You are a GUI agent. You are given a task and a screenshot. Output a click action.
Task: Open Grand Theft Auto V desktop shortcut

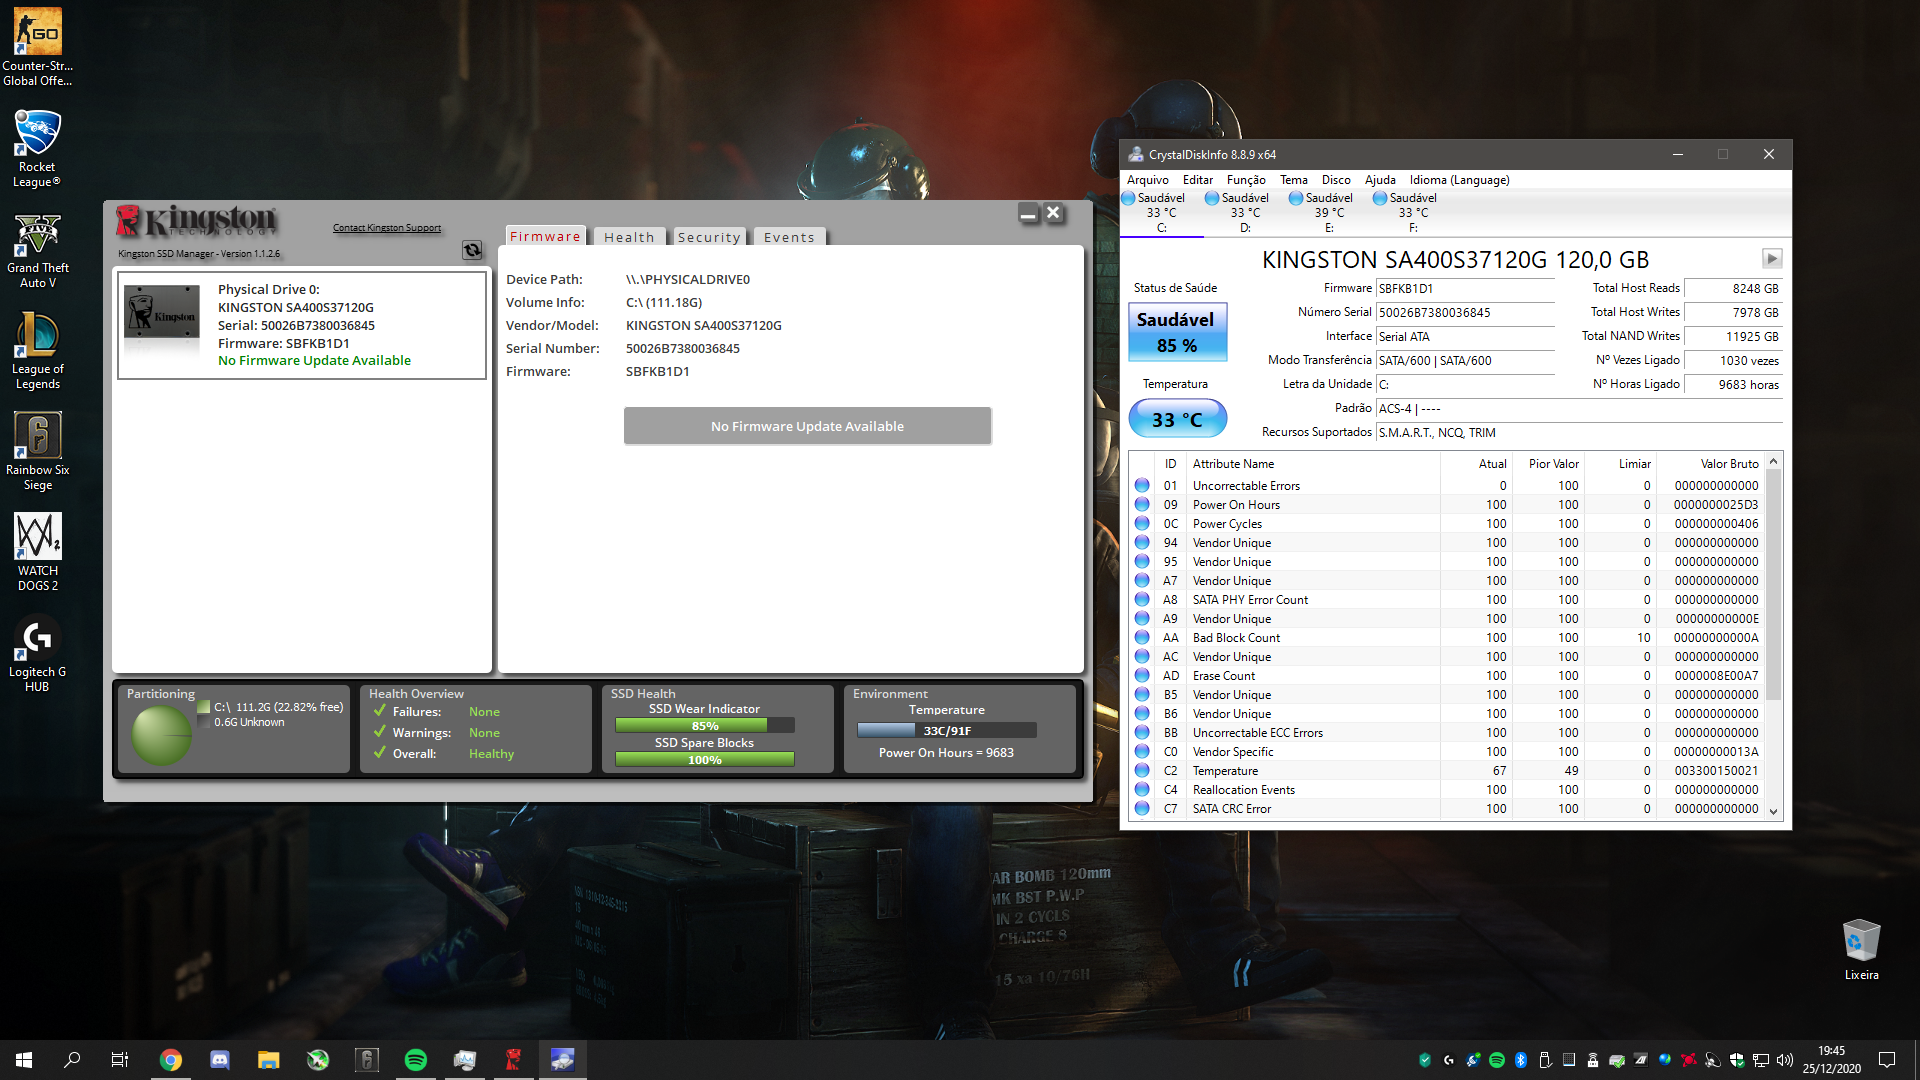38,250
